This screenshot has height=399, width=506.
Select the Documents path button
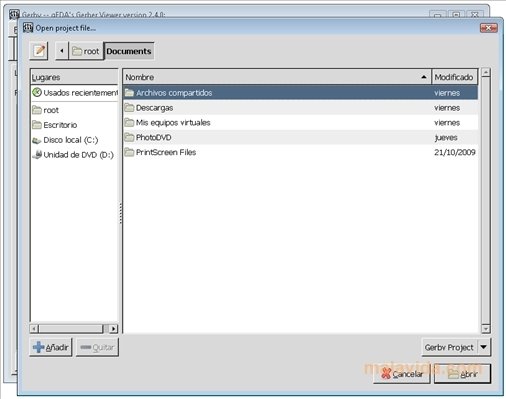point(129,51)
